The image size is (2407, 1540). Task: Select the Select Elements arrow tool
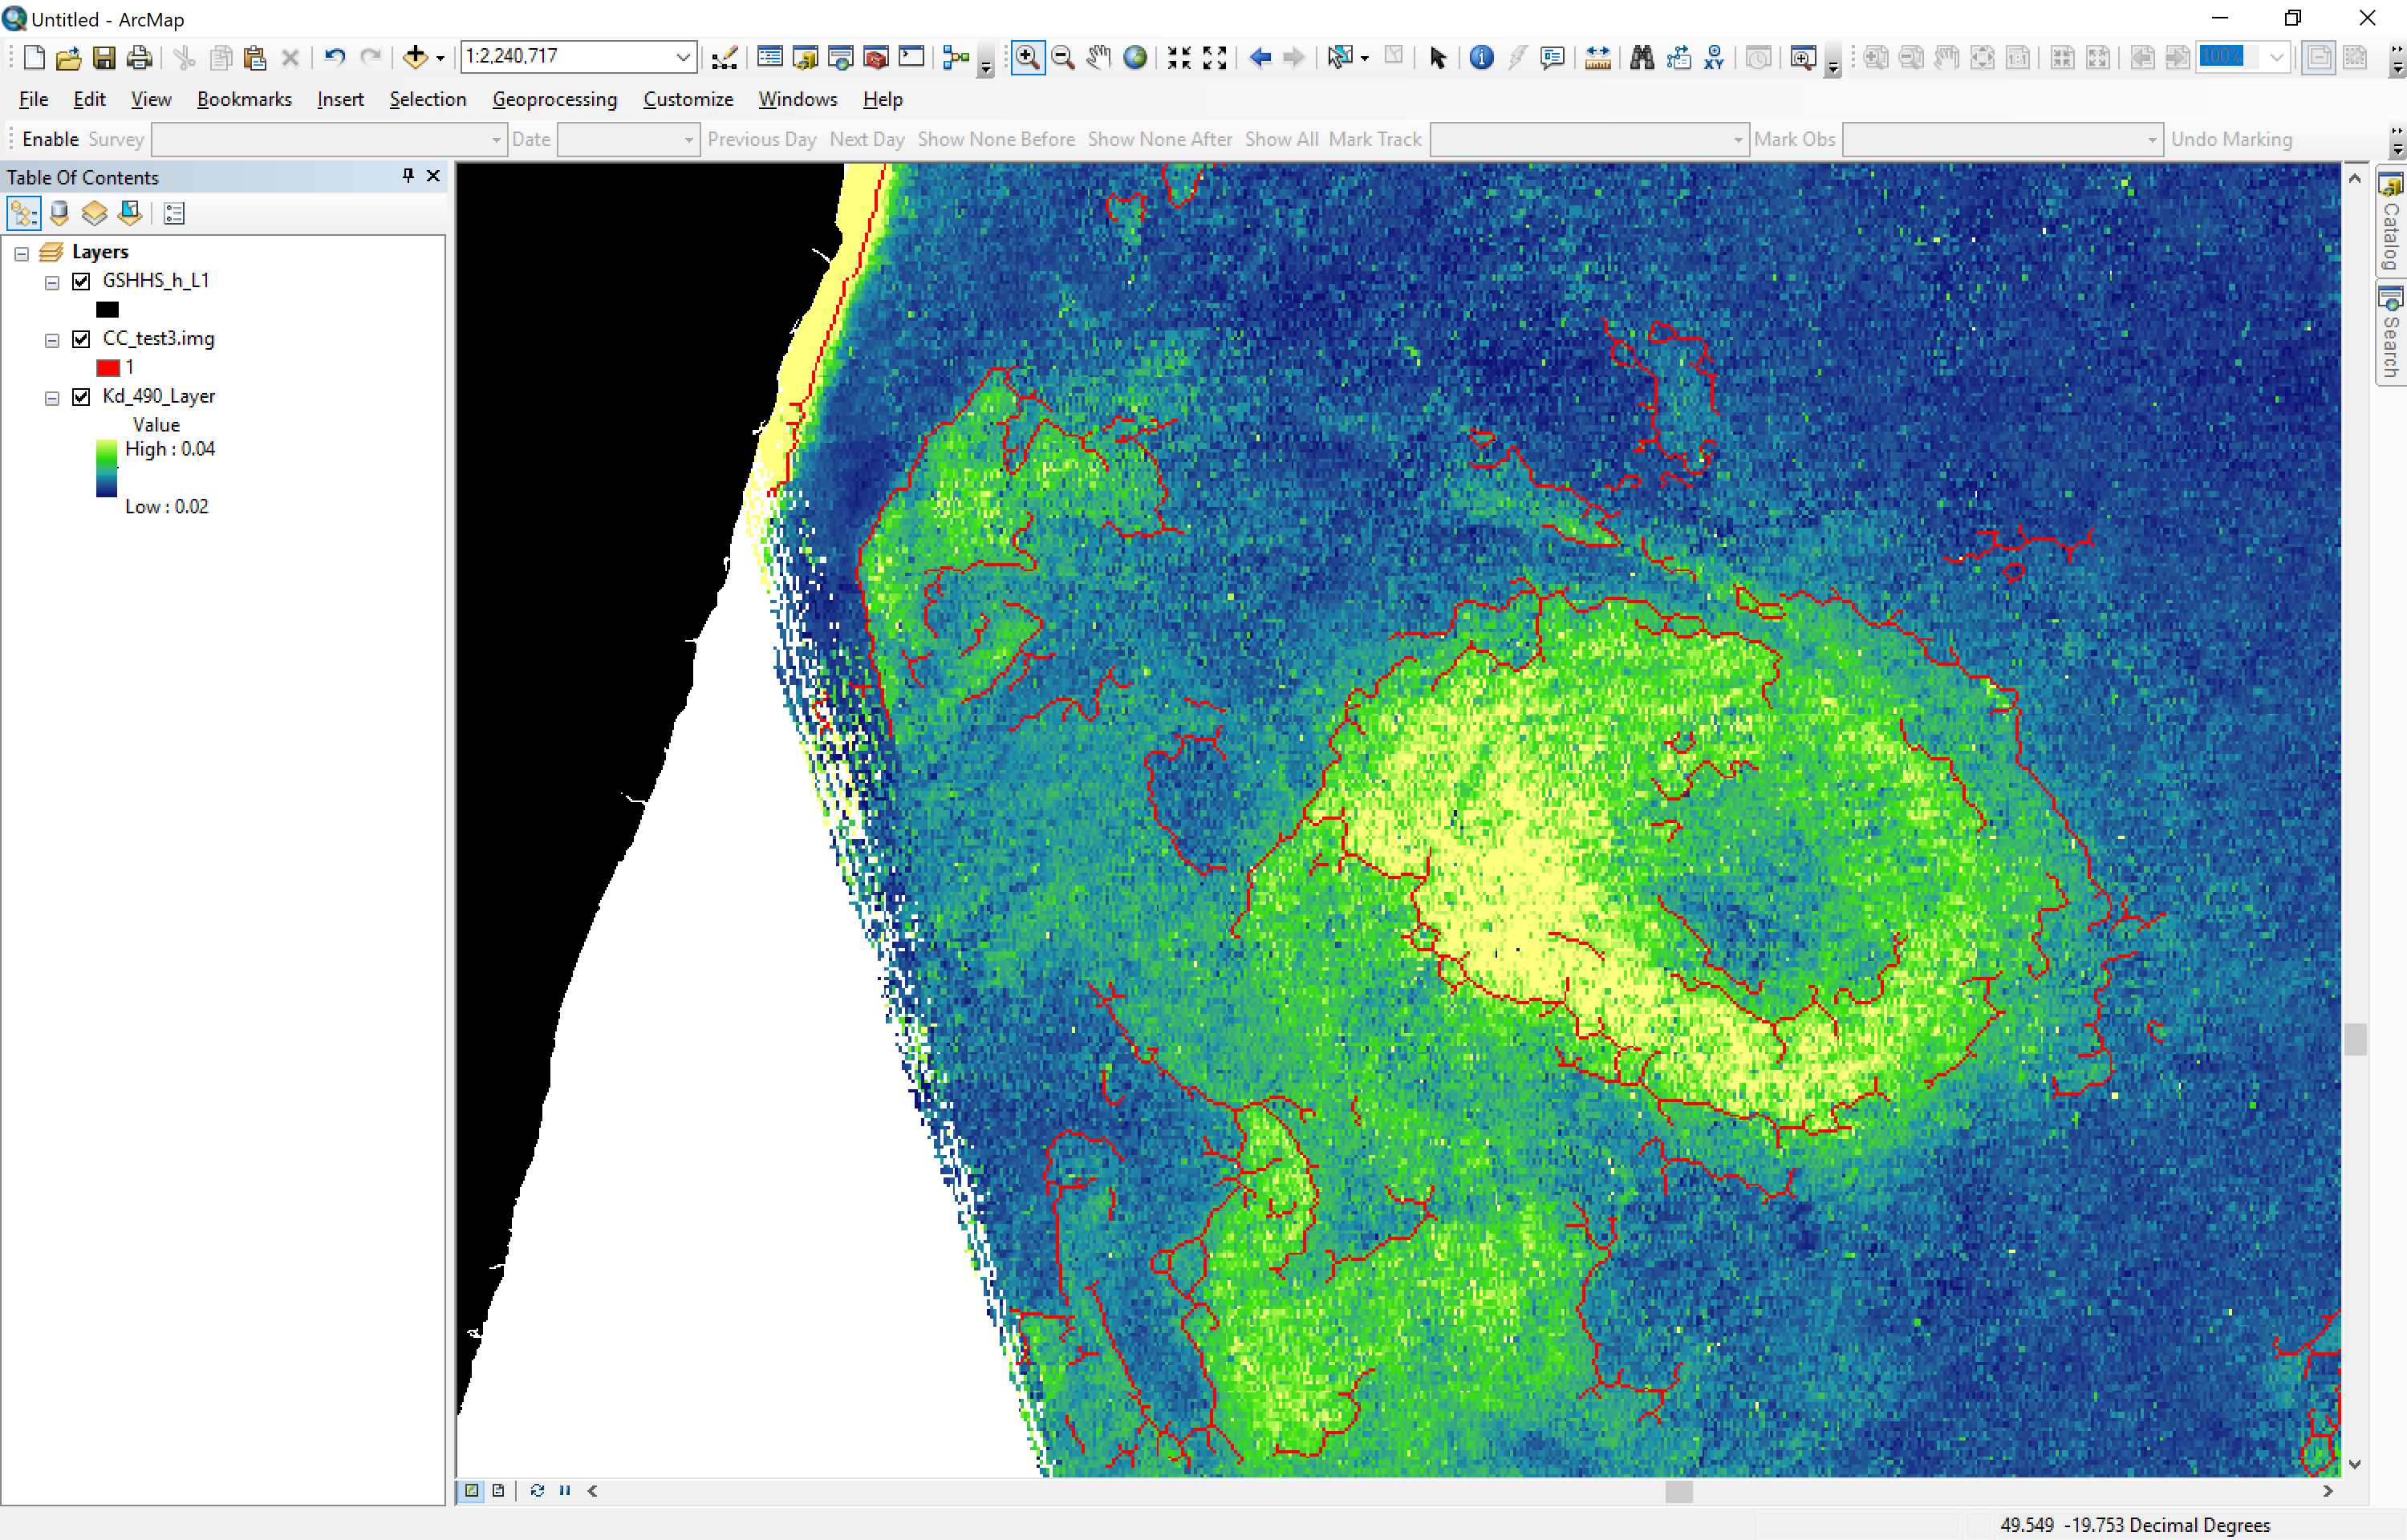1438,57
